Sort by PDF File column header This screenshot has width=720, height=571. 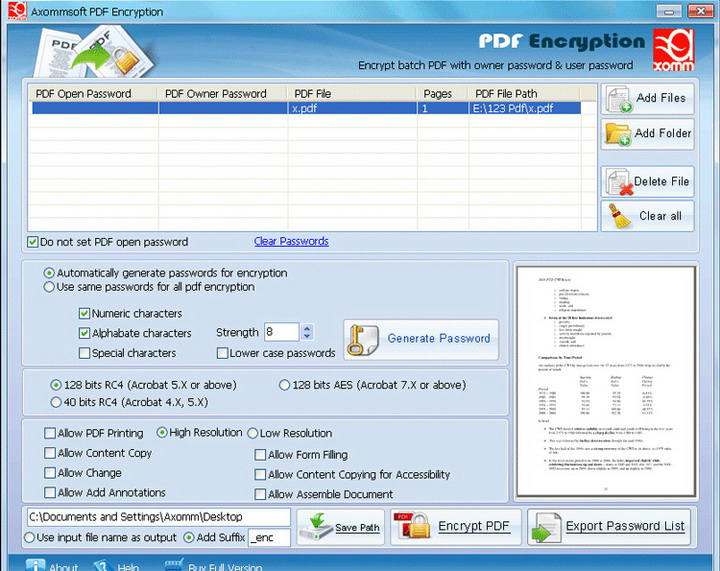[x=352, y=94]
